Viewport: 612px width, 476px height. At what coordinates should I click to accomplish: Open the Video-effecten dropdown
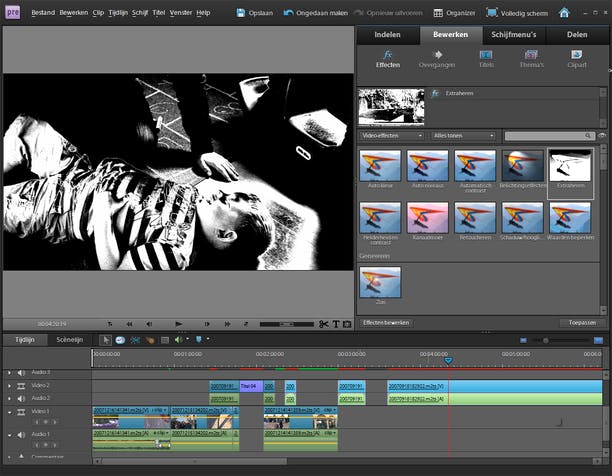pos(392,135)
